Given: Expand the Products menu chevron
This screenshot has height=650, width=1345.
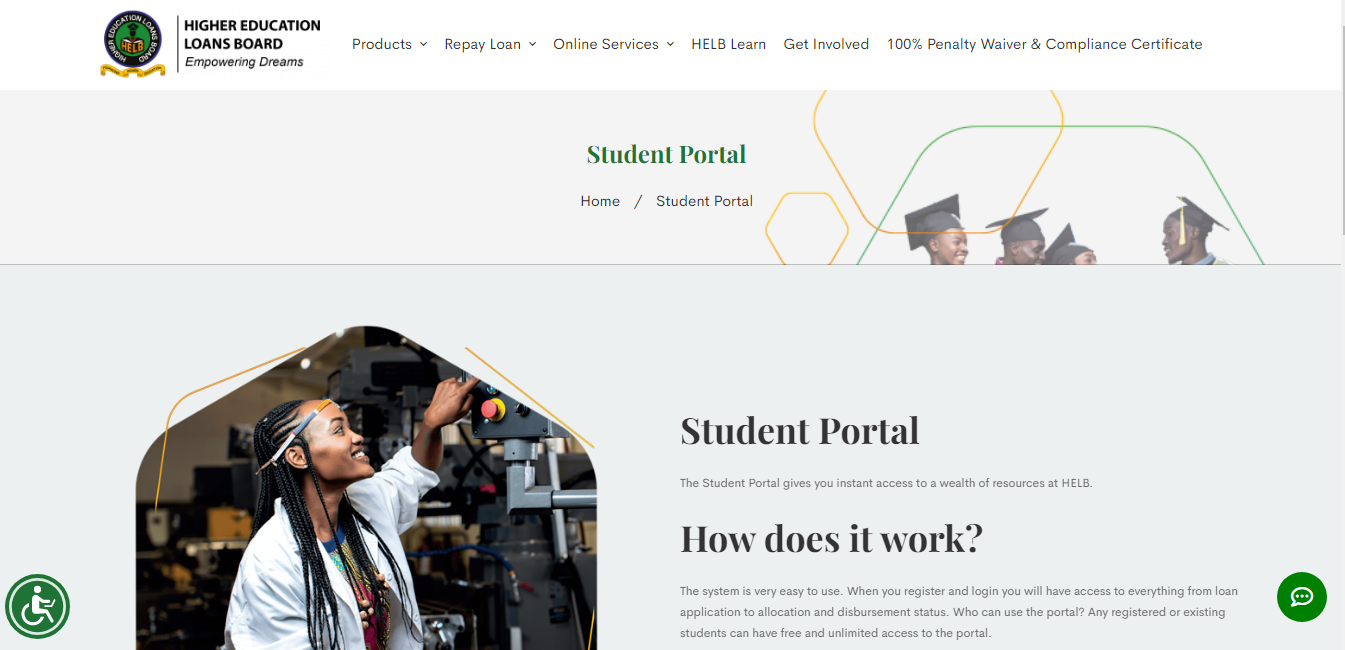Looking at the screenshot, I should coord(423,44).
